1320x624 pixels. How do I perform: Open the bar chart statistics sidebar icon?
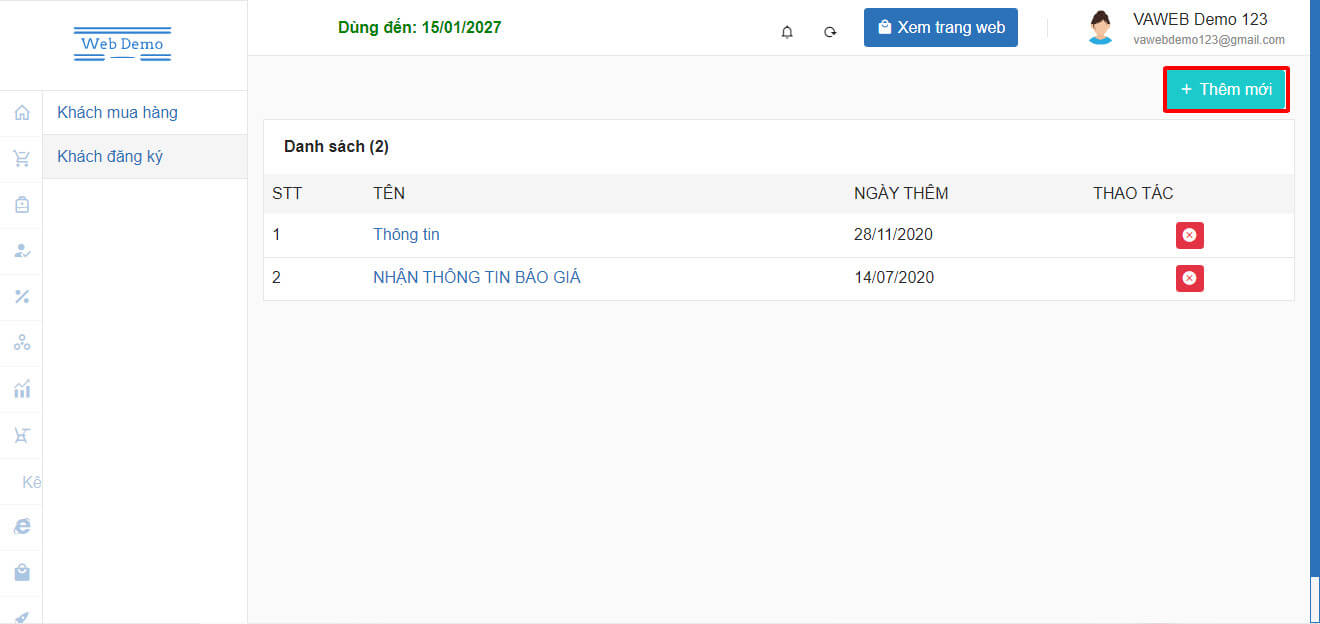tap(22, 389)
